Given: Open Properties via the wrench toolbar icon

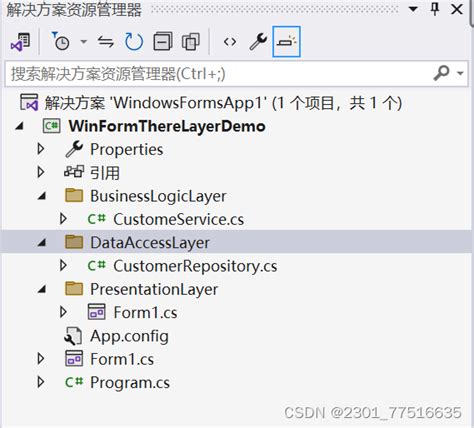Looking at the screenshot, I should pos(258,42).
